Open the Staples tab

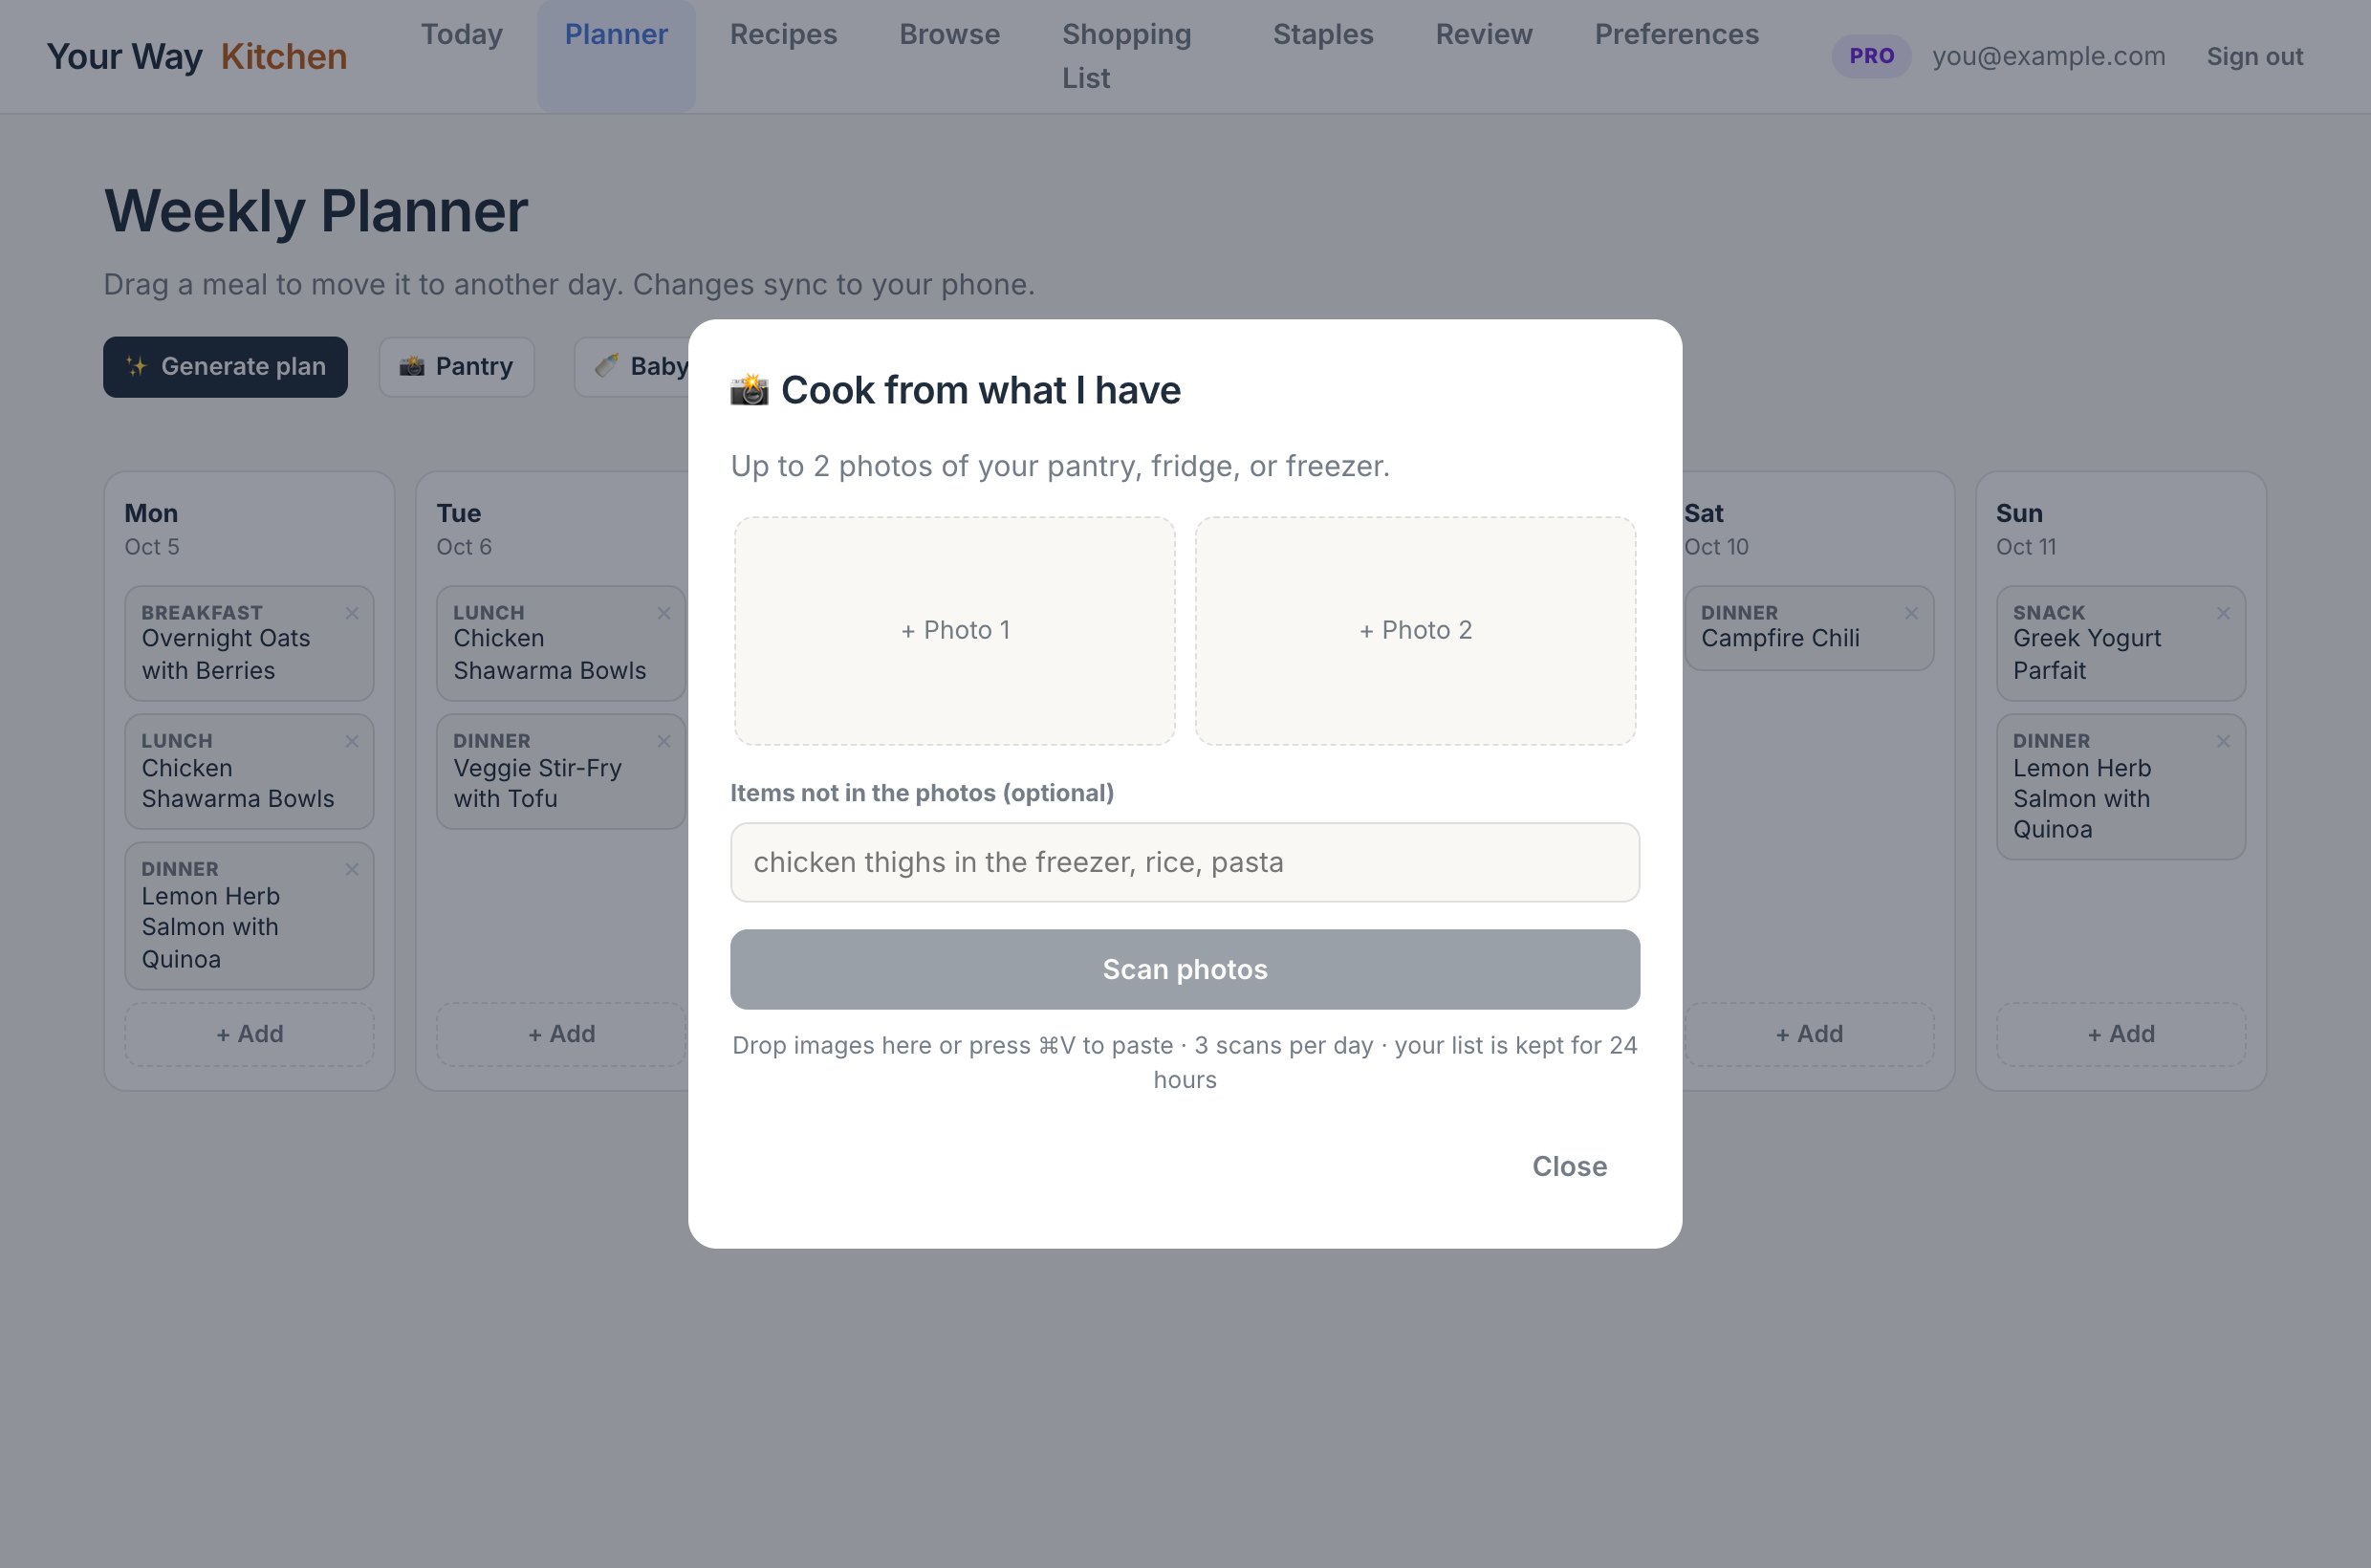[1323, 34]
